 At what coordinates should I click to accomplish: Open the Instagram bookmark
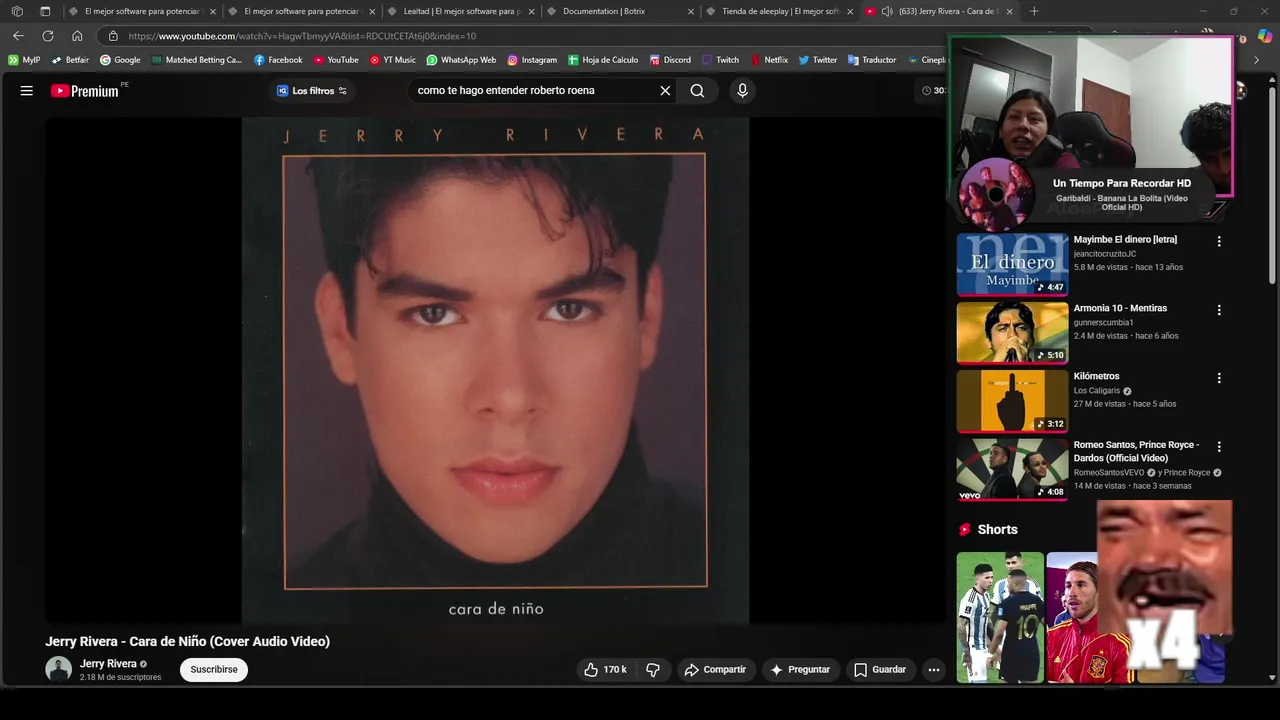pyautogui.click(x=532, y=60)
